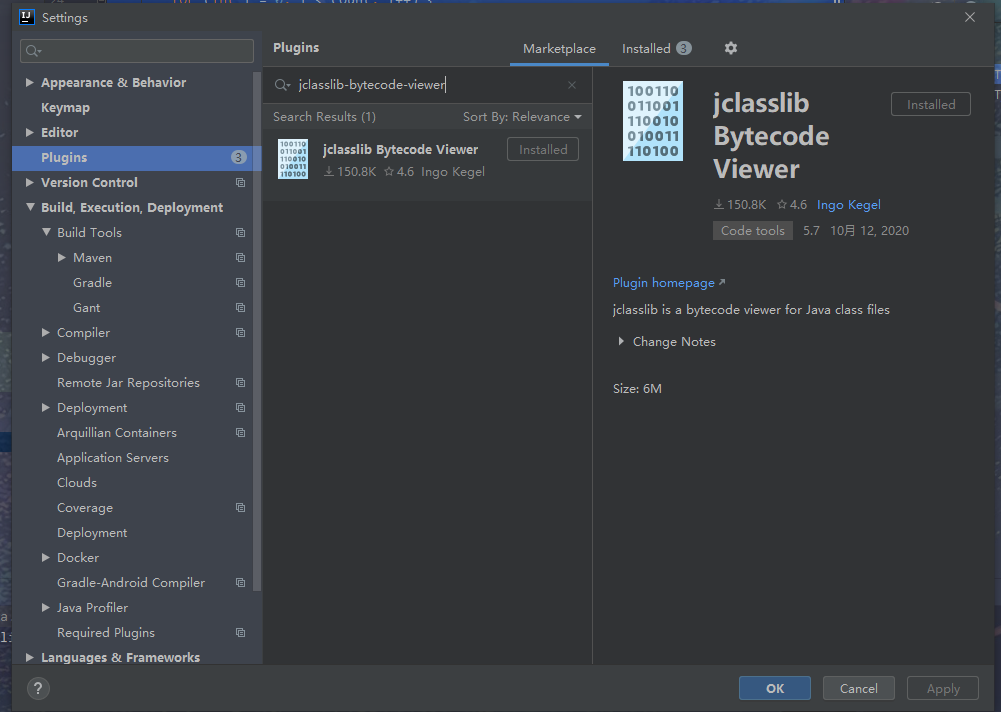The width and height of the screenshot is (1001, 712).
Task: Click Installed button in search result row
Action: (543, 149)
